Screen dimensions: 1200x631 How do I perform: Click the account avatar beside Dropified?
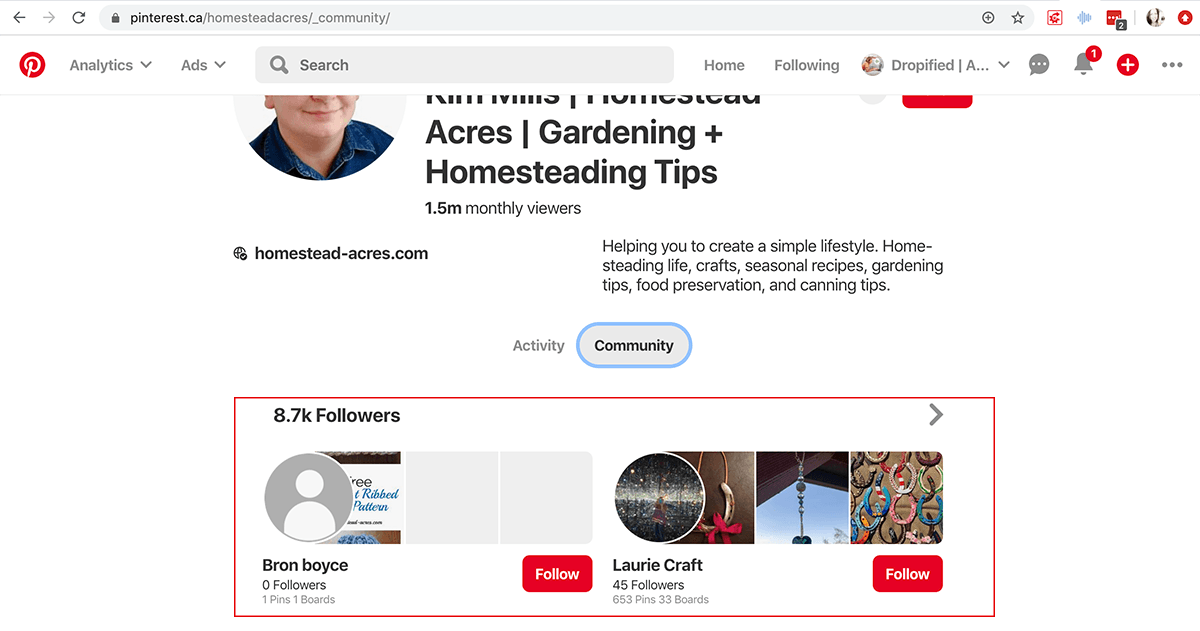[872, 65]
